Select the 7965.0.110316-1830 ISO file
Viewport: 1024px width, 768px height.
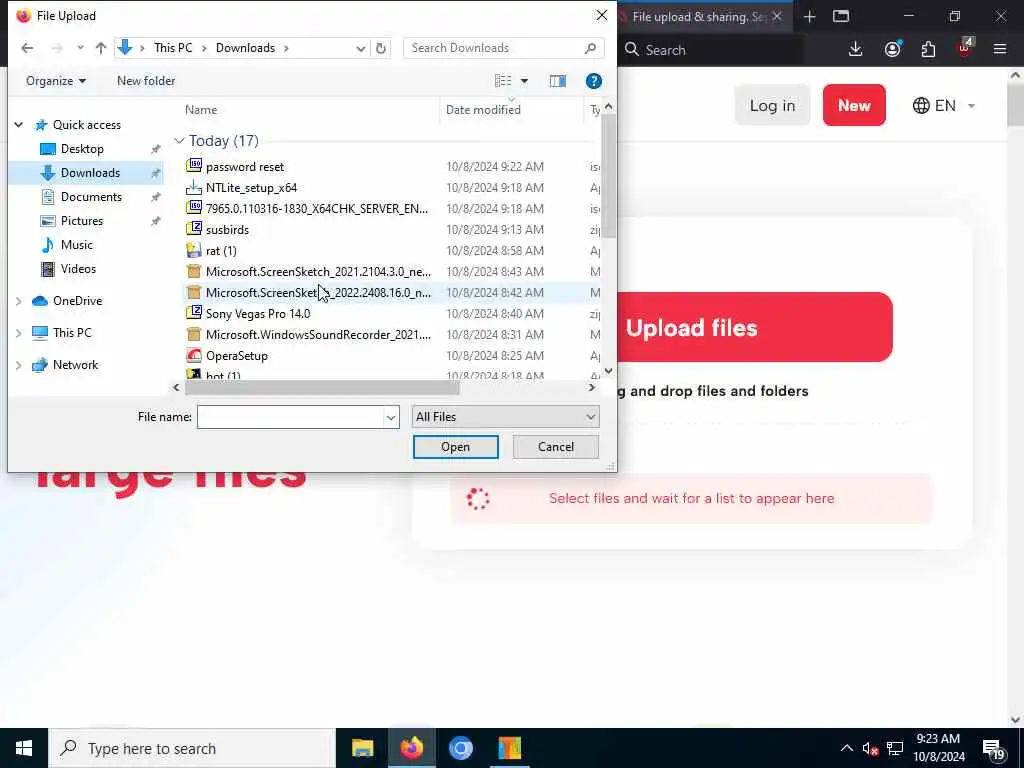(317, 208)
